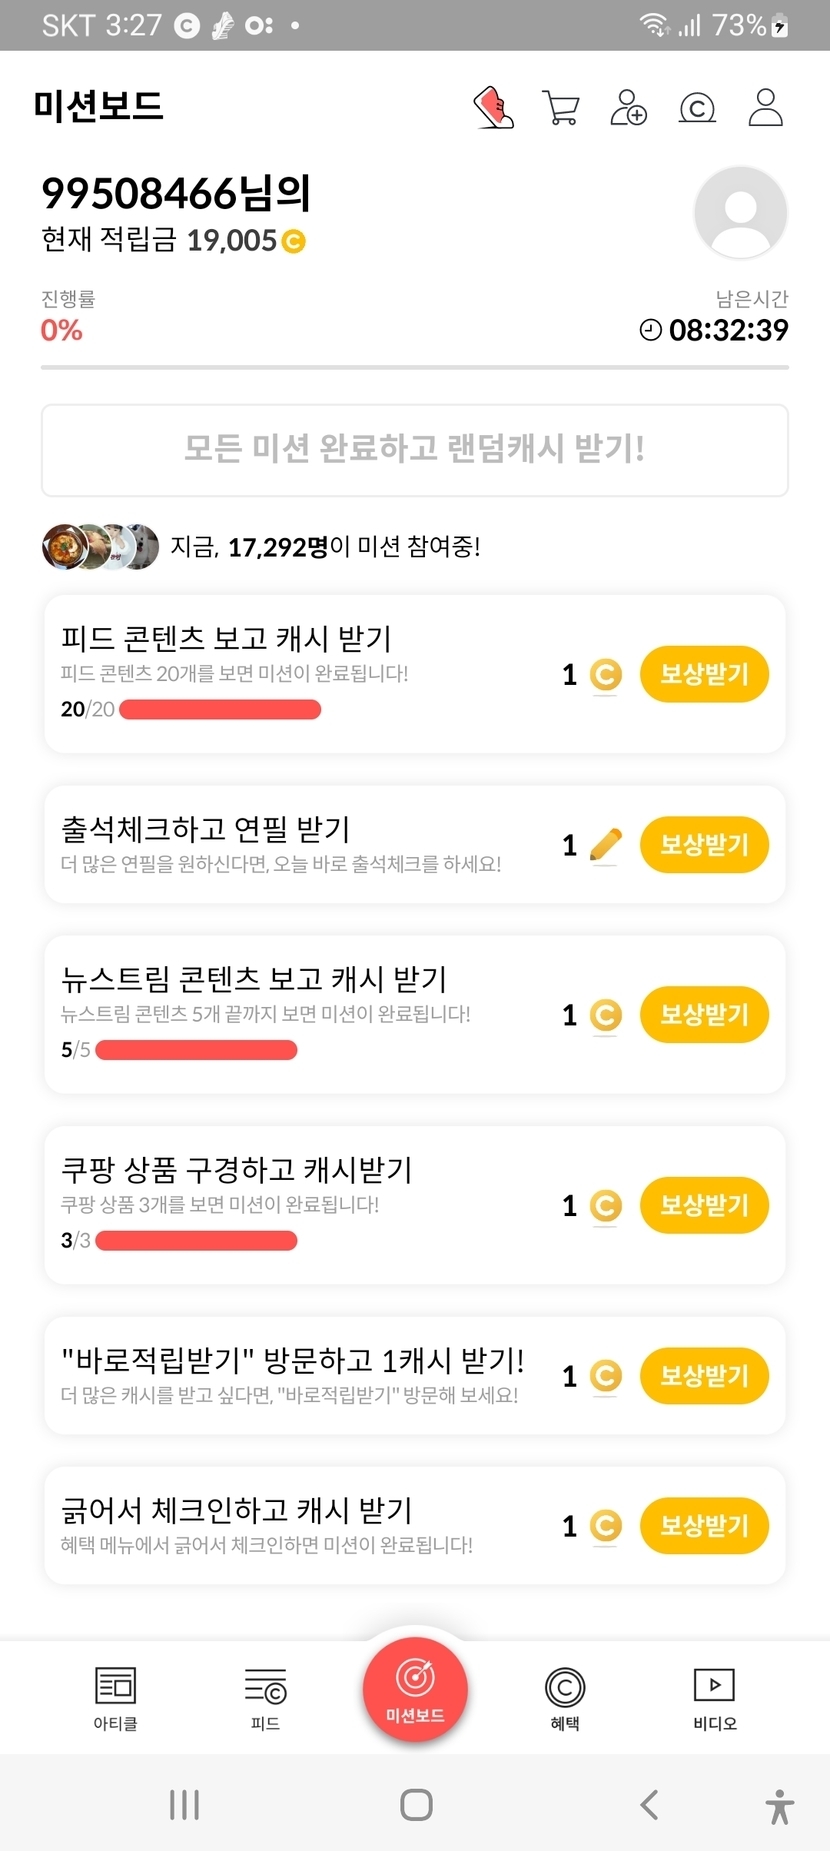Tap 모든 미션 완료하고 랜덤캐시 받기 button
830x1851 pixels.
tap(415, 450)
